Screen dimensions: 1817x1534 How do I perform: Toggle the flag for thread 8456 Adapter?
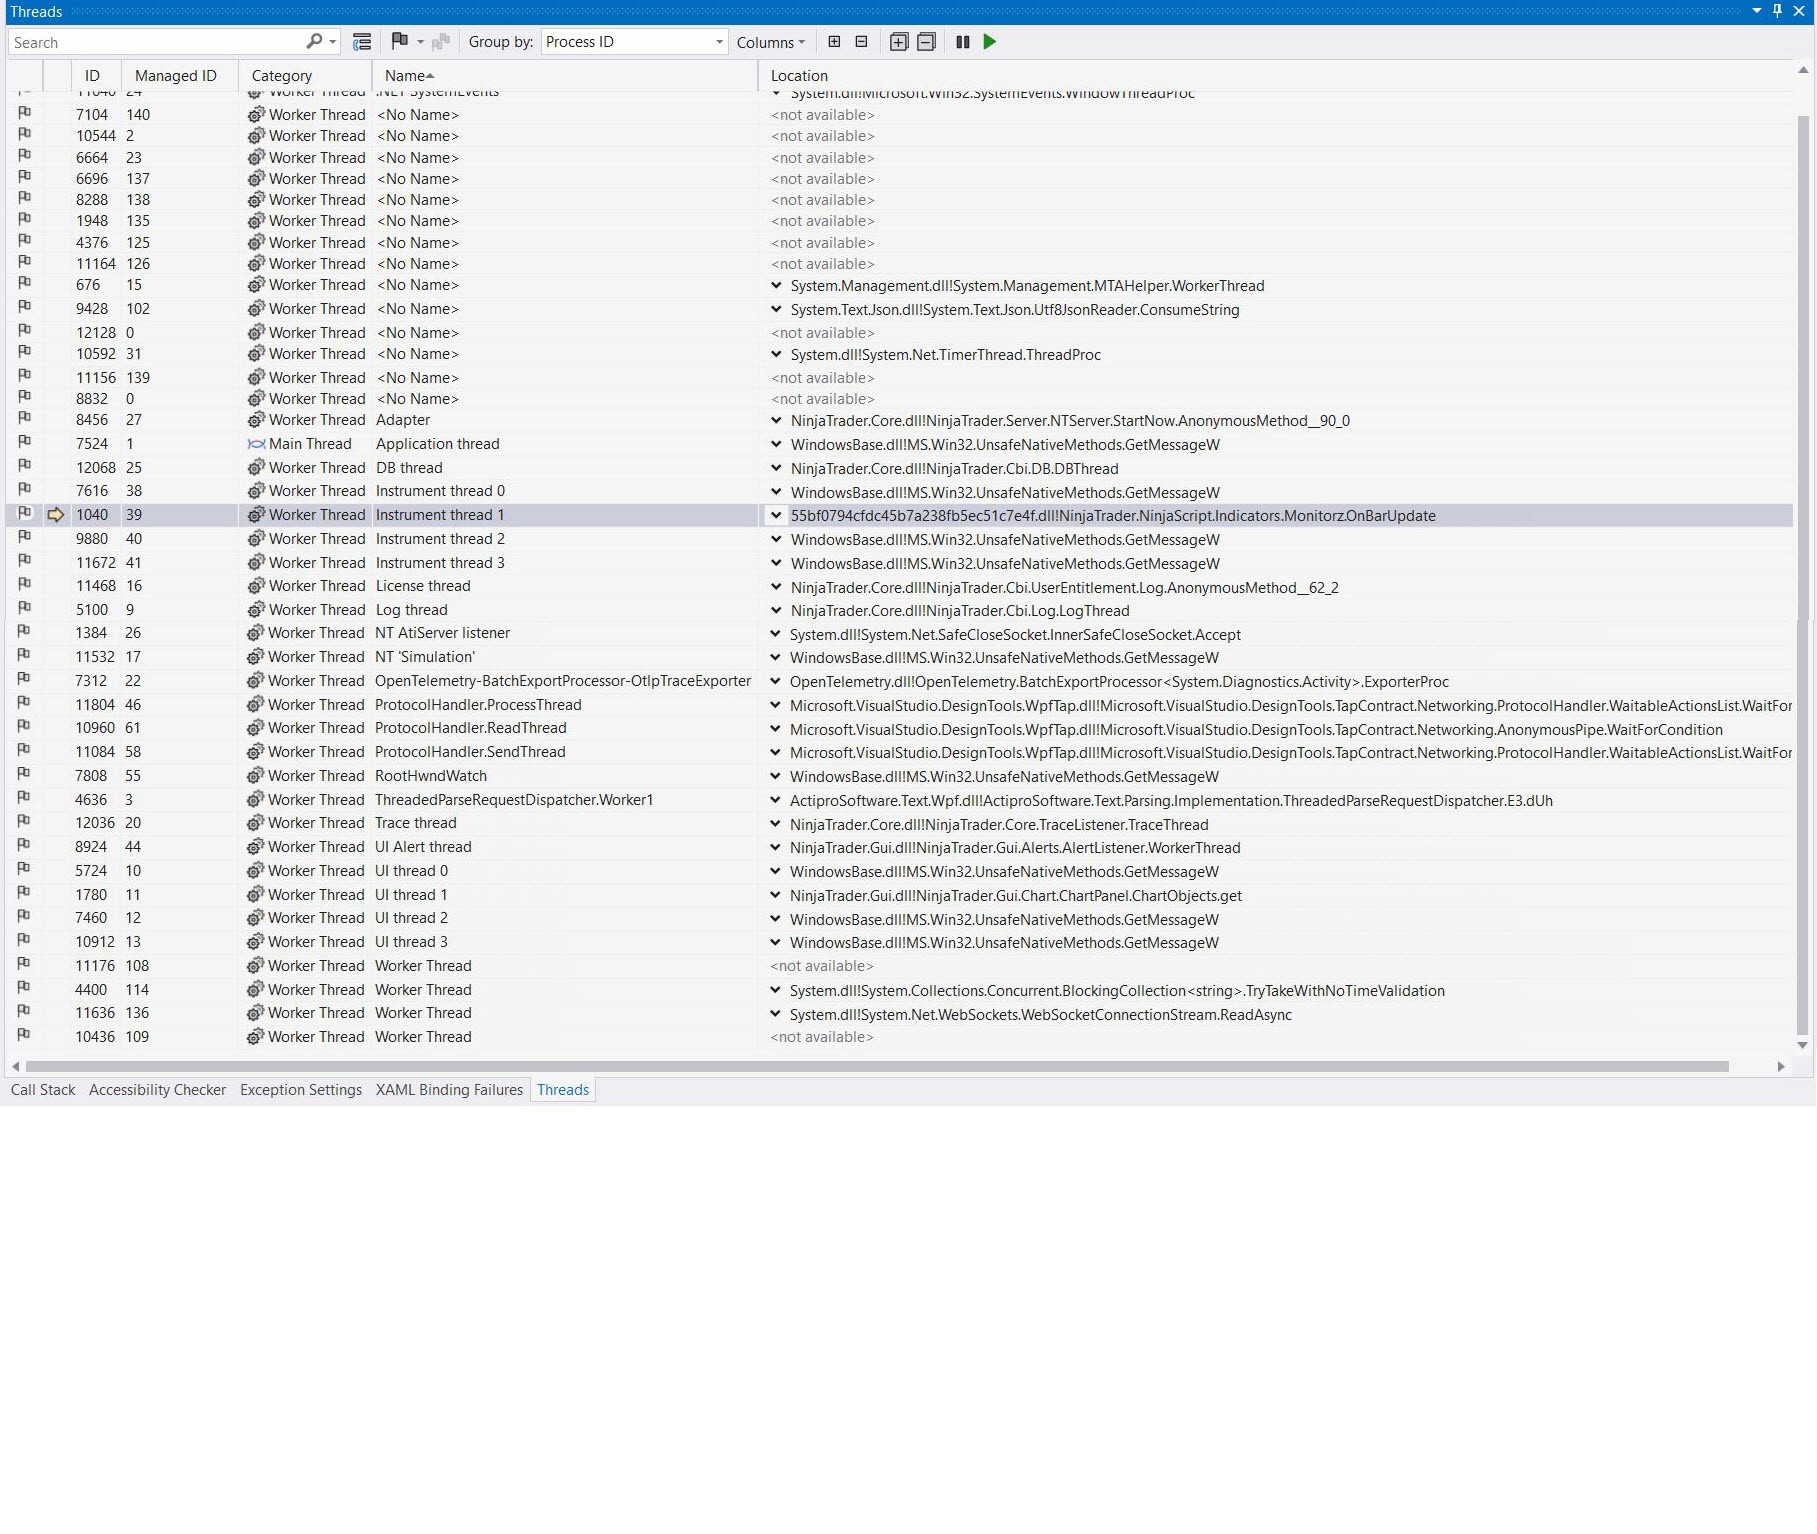pos(24,418)
